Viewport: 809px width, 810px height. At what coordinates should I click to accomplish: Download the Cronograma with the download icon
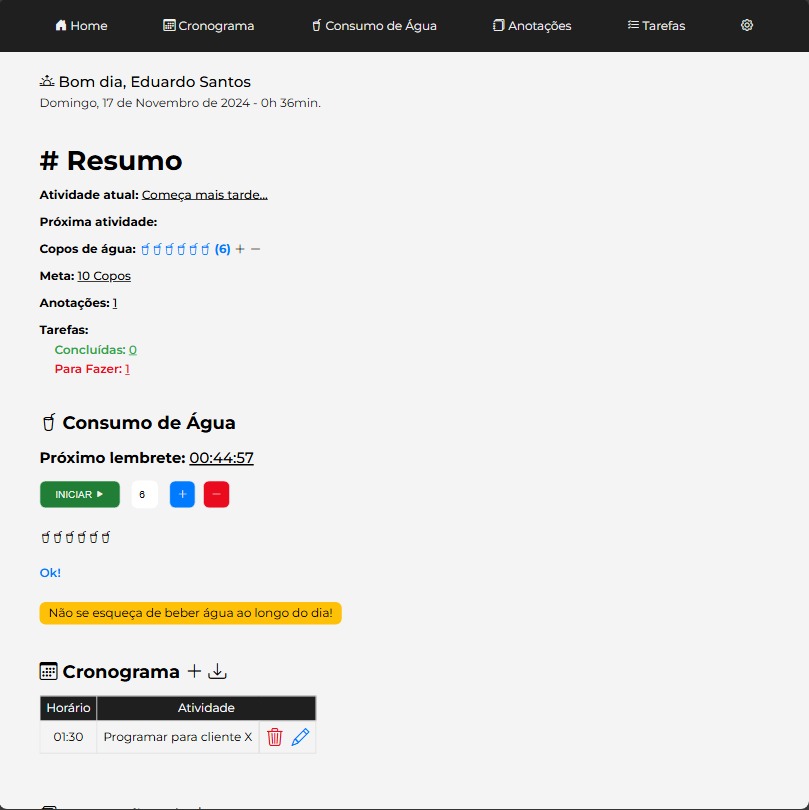coord(217,671)
